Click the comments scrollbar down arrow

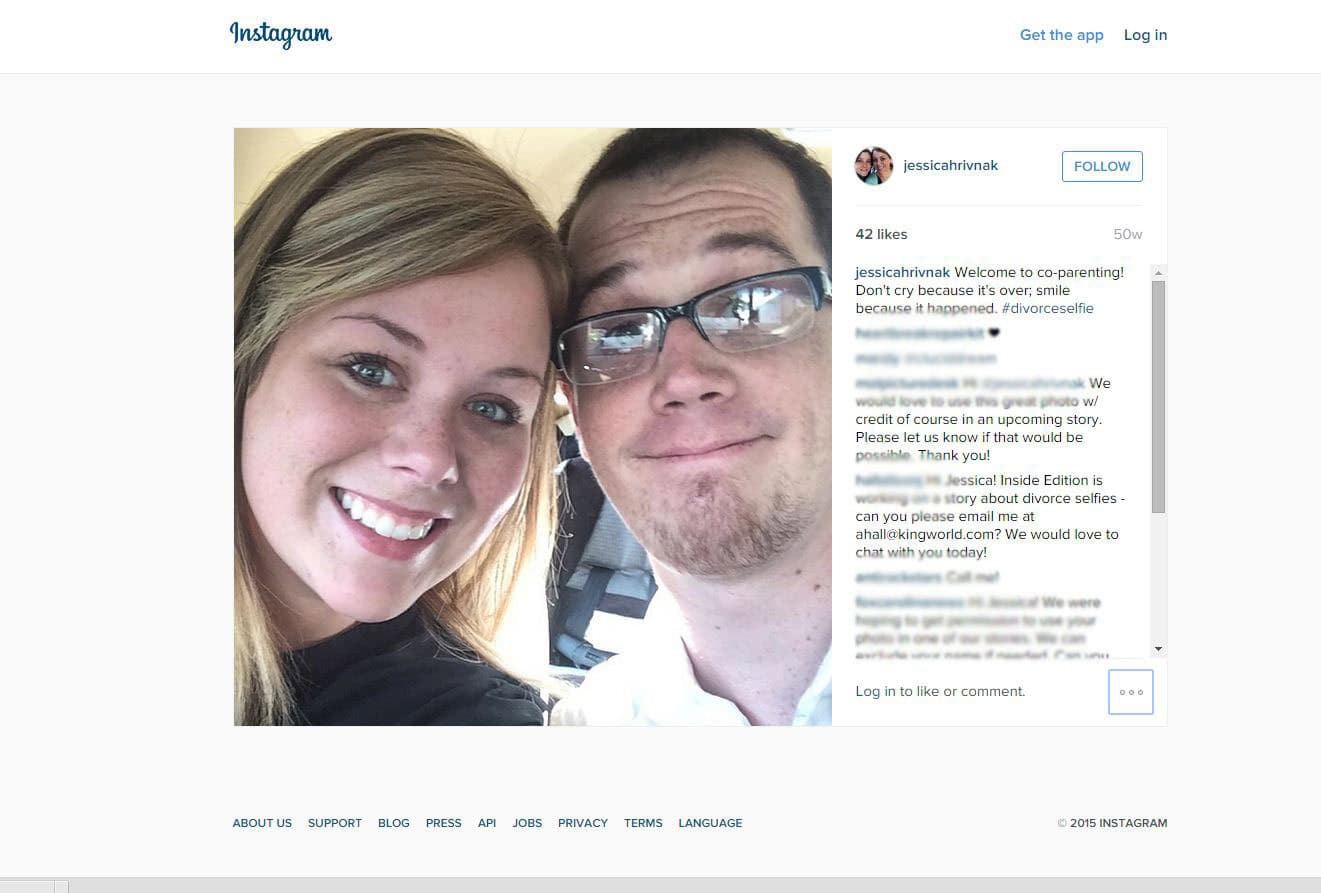pos(1158,649)
